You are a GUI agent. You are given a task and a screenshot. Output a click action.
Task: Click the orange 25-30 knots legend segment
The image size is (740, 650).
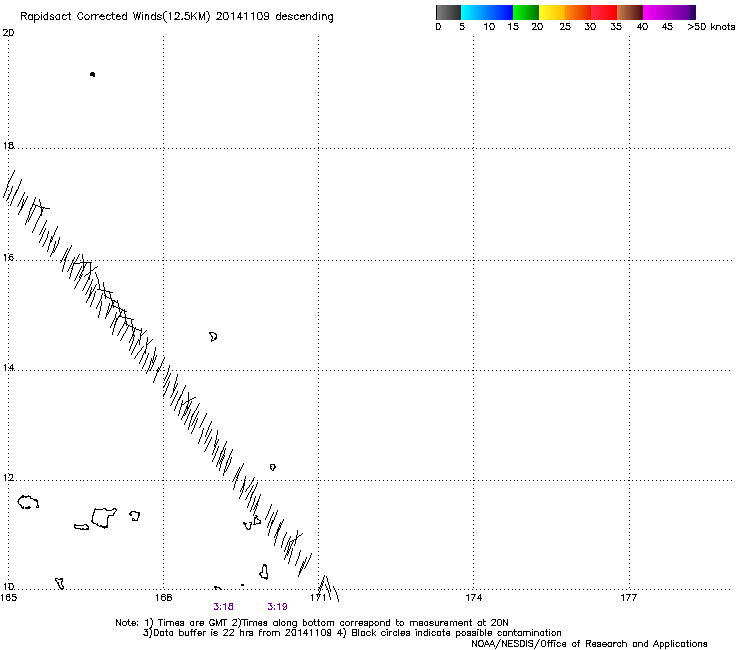(578, 12)
